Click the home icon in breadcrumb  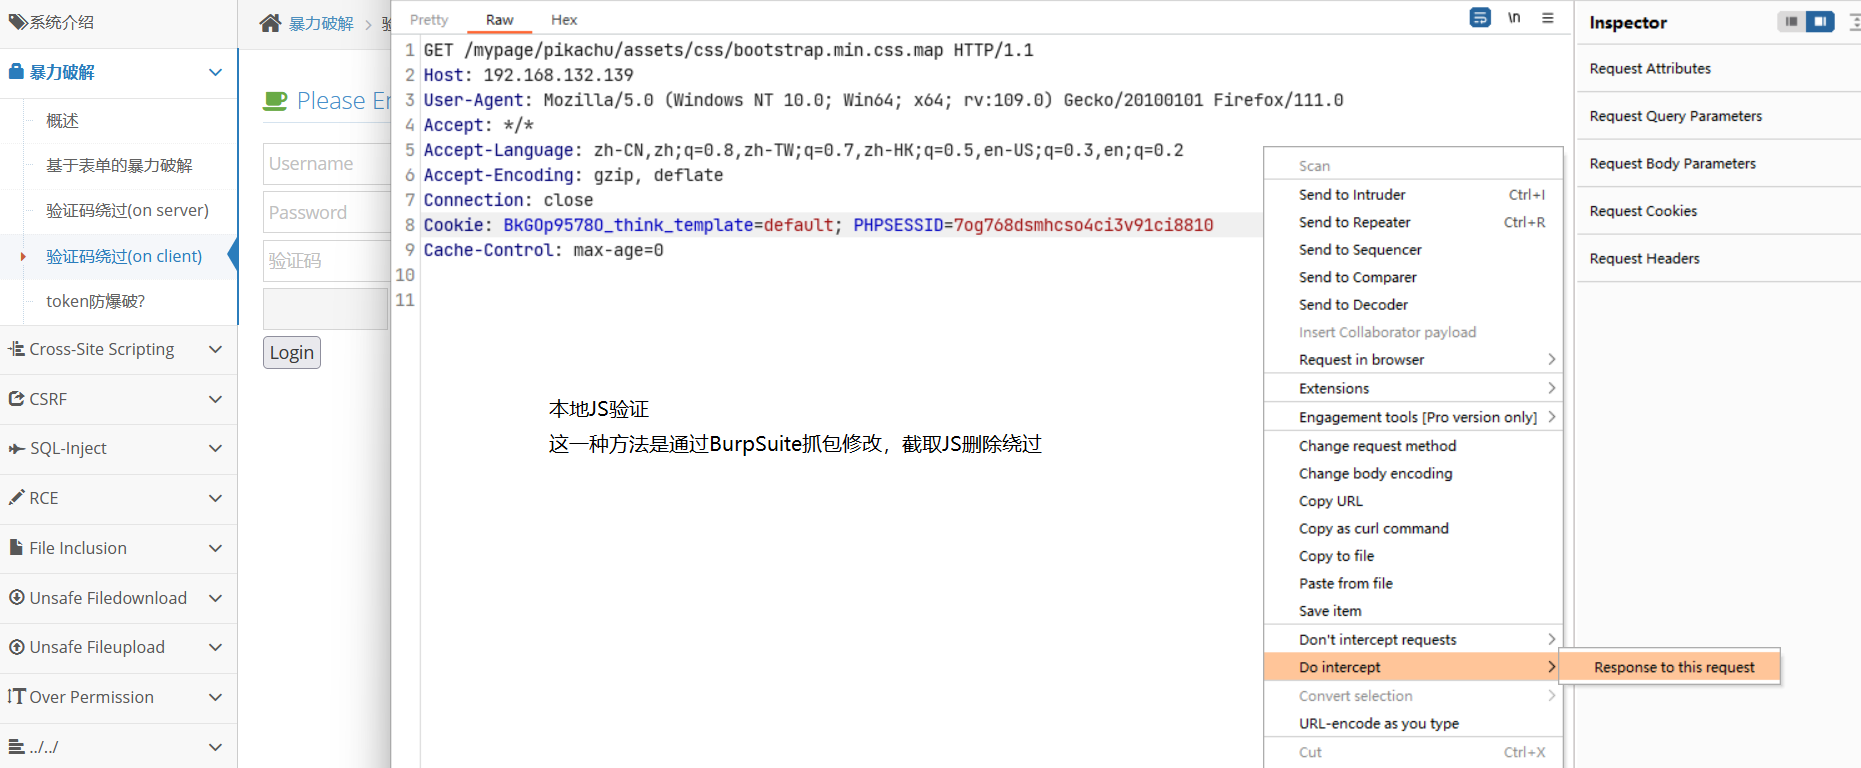(270, 23)
